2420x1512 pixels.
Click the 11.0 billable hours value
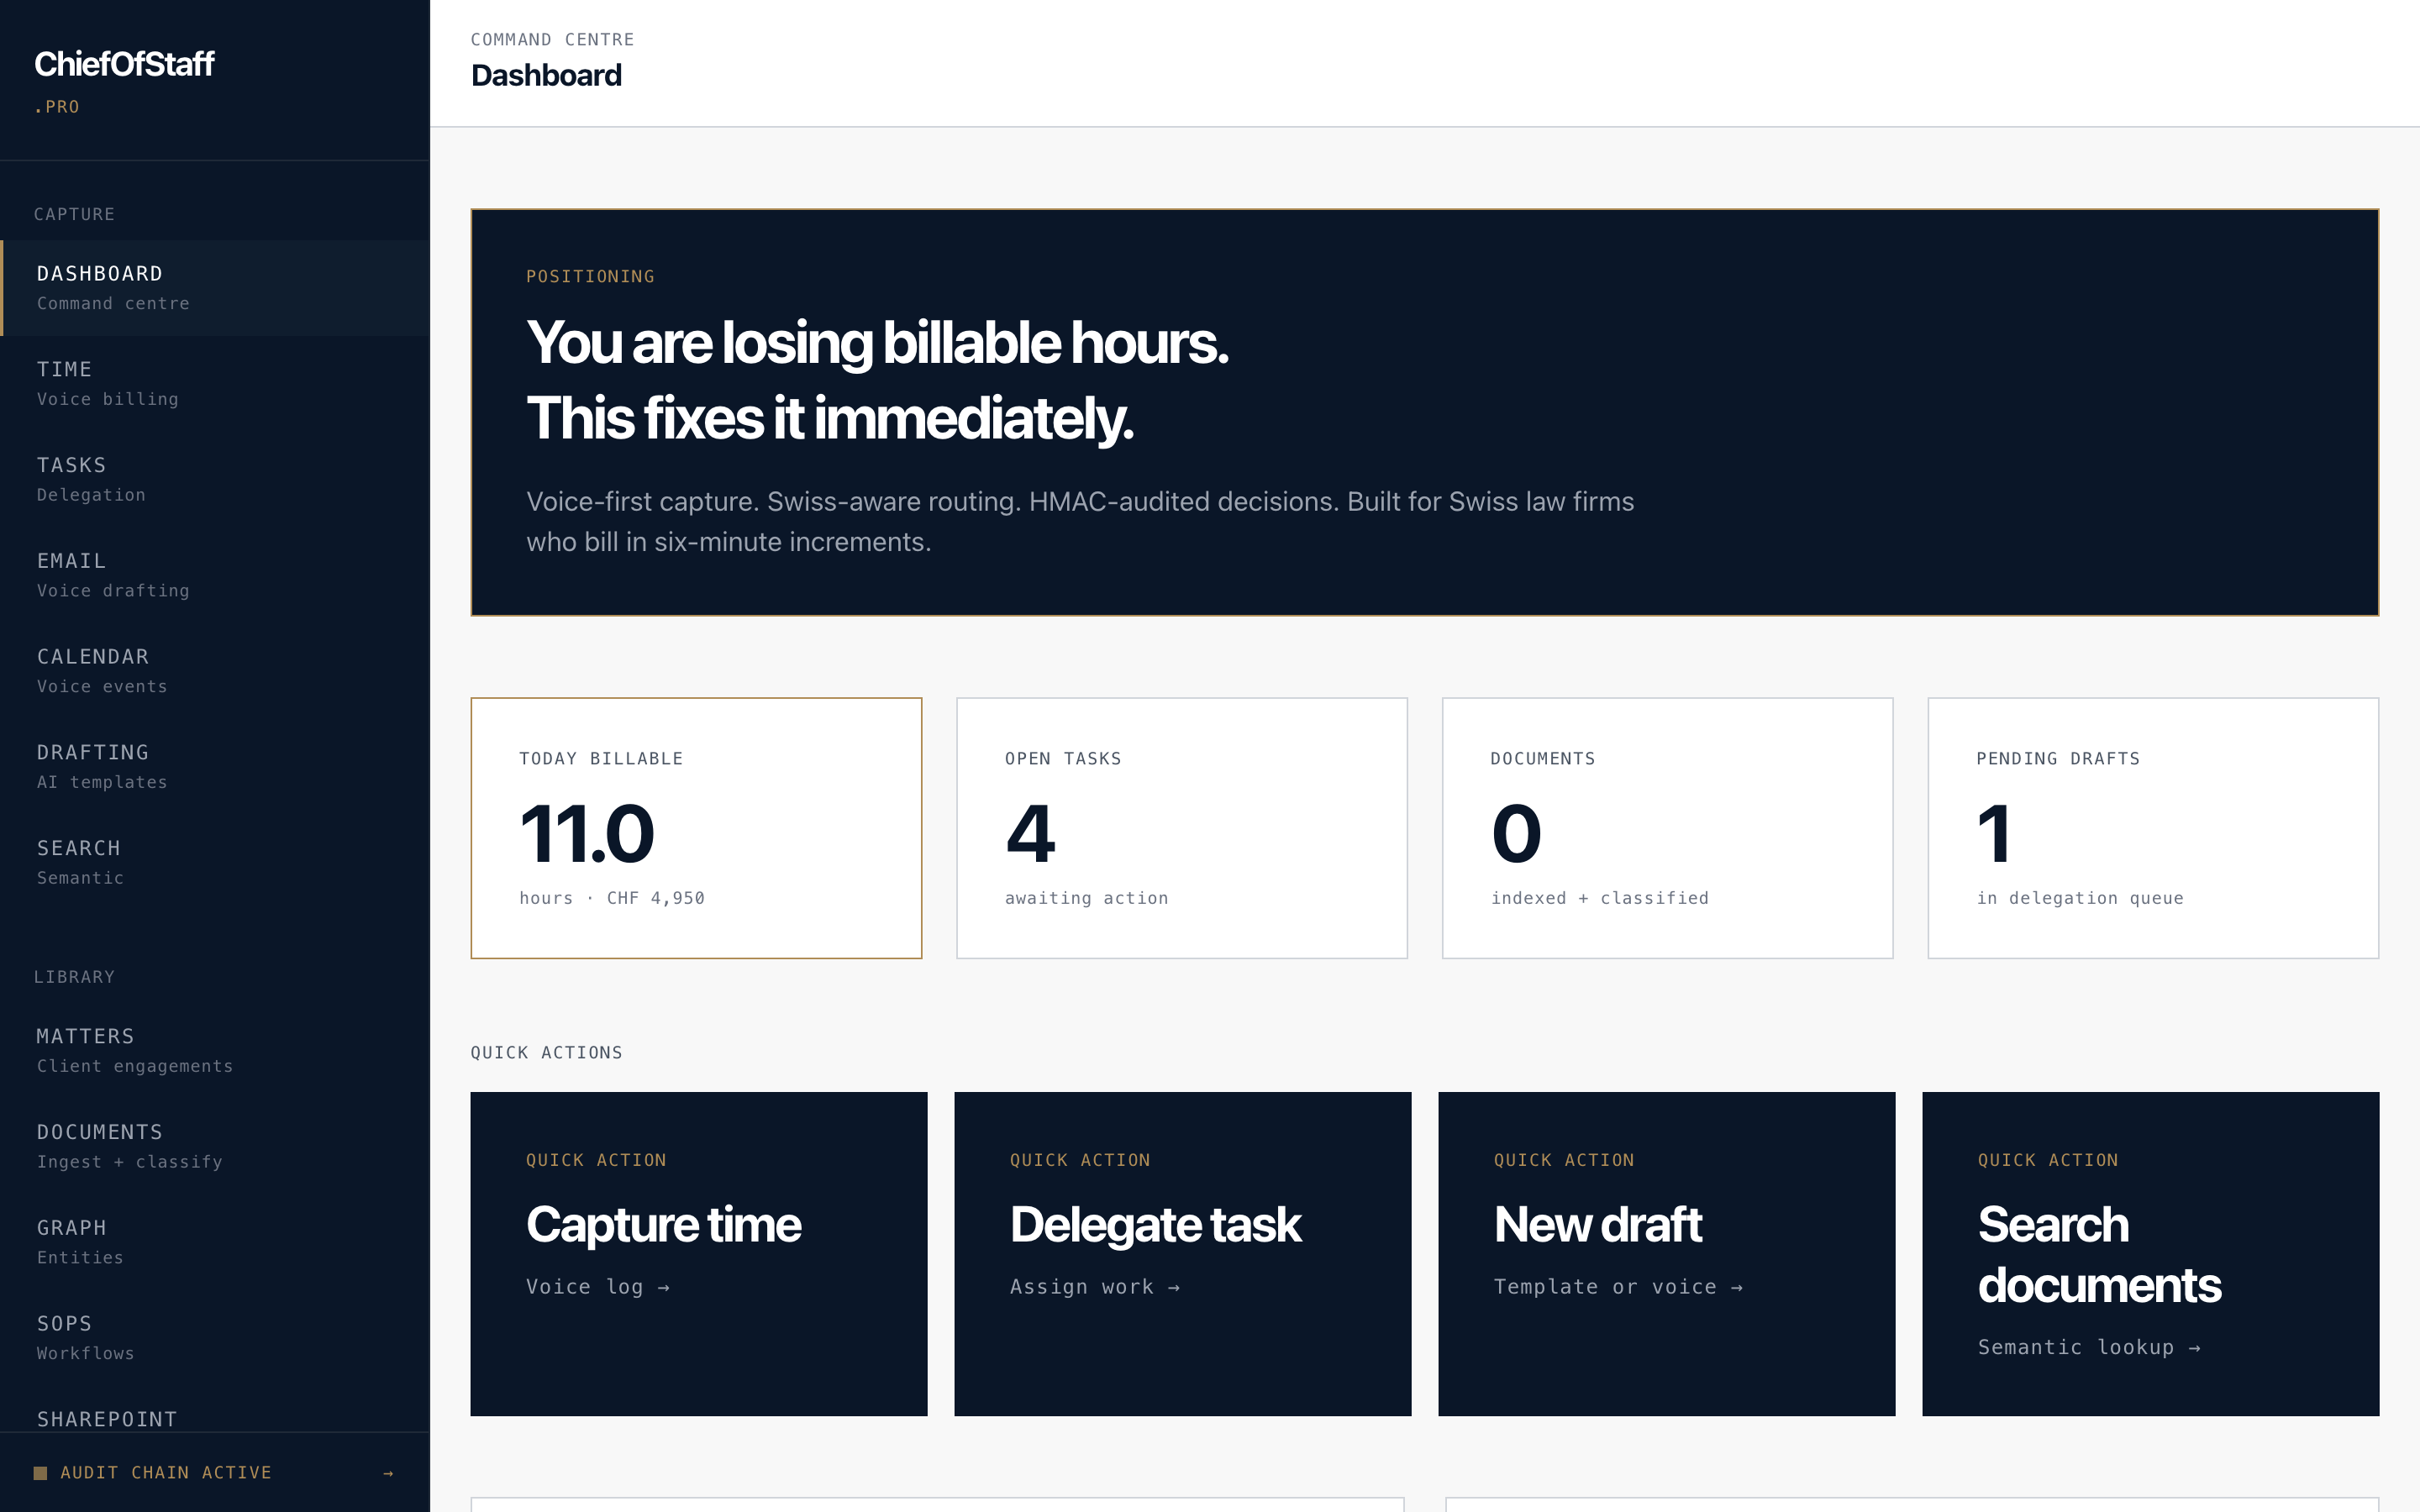(587, 834)
